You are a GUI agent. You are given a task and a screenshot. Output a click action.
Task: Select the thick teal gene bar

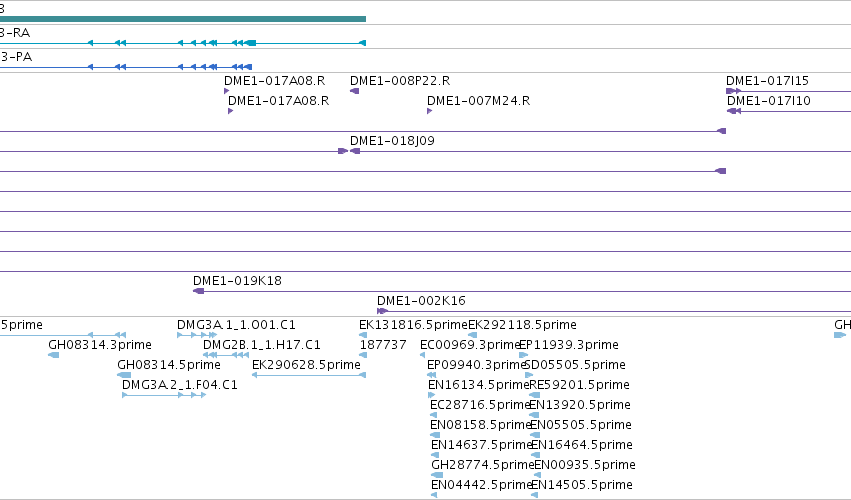coord(183,19)
